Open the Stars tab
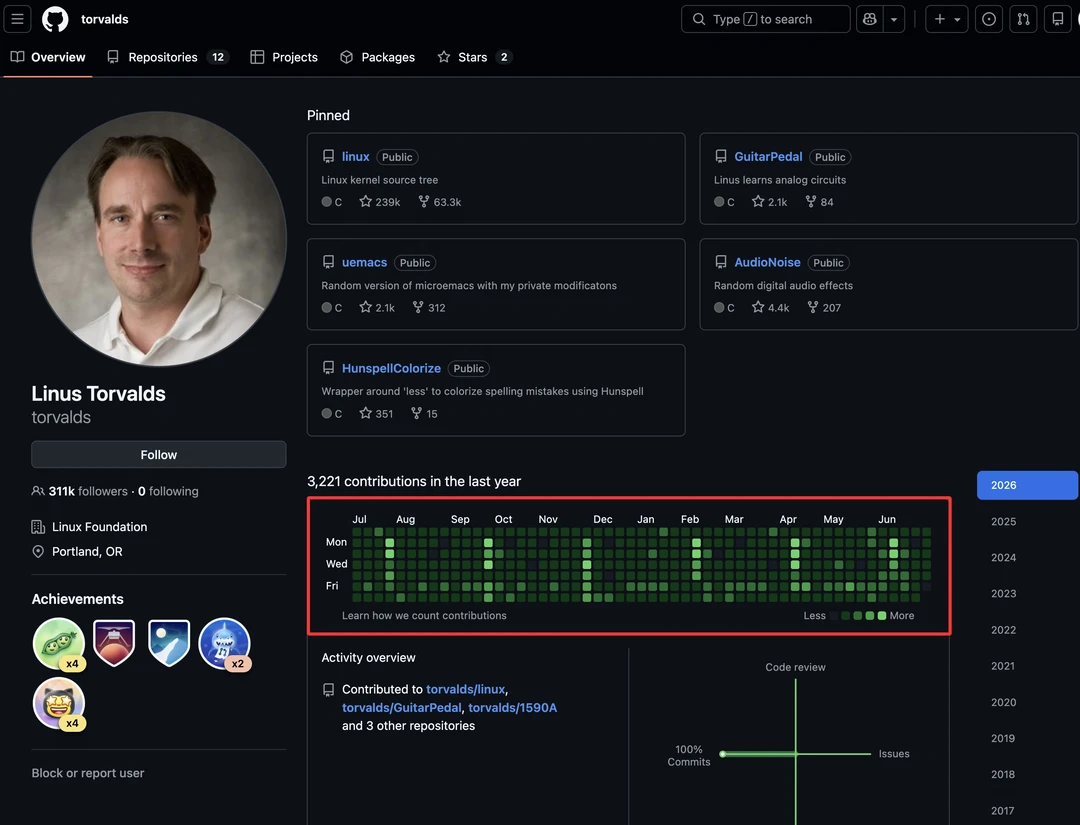 point(474,57)
